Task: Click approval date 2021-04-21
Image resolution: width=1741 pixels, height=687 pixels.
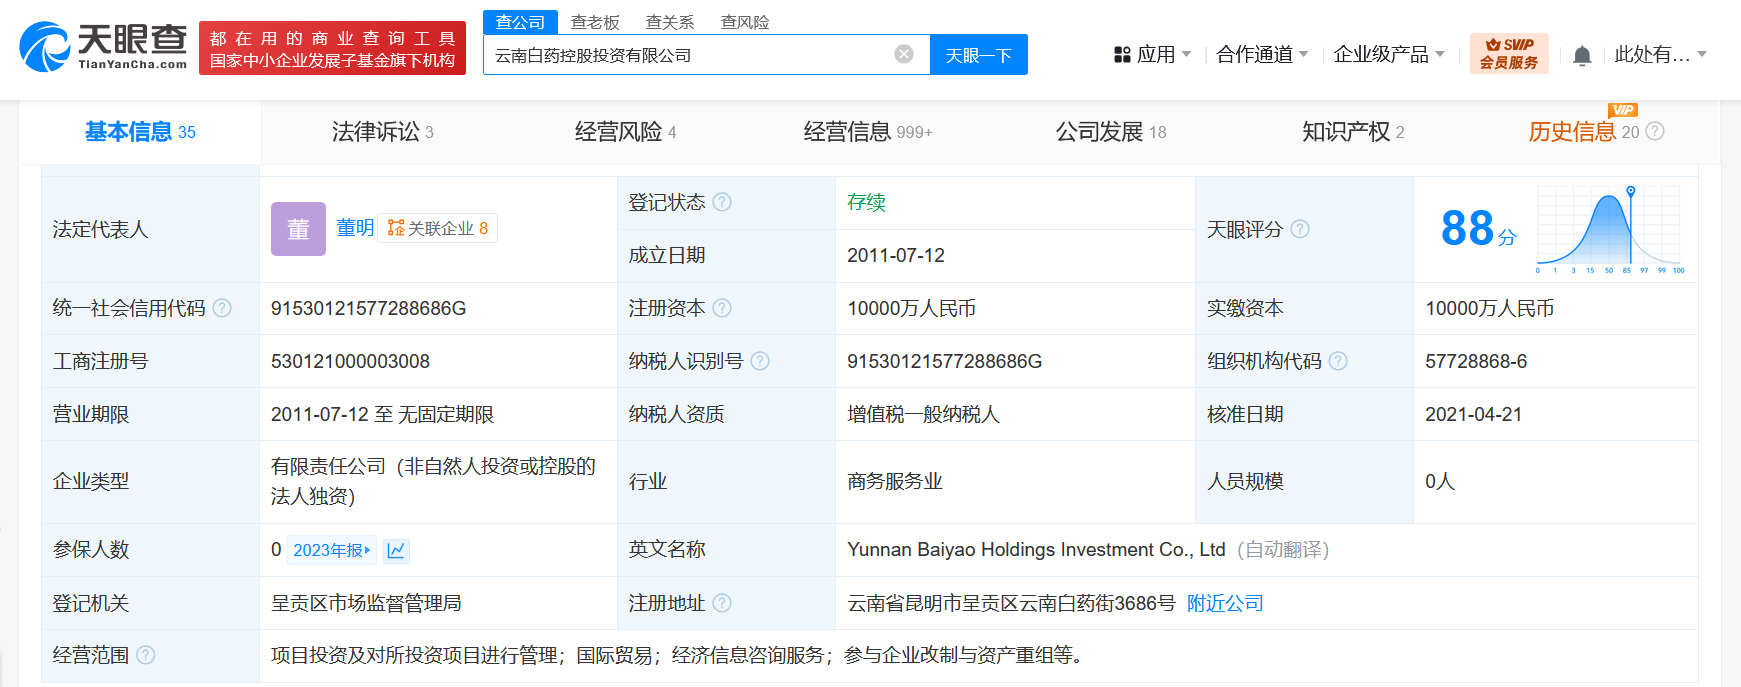Action: (x=1474, y=414)
